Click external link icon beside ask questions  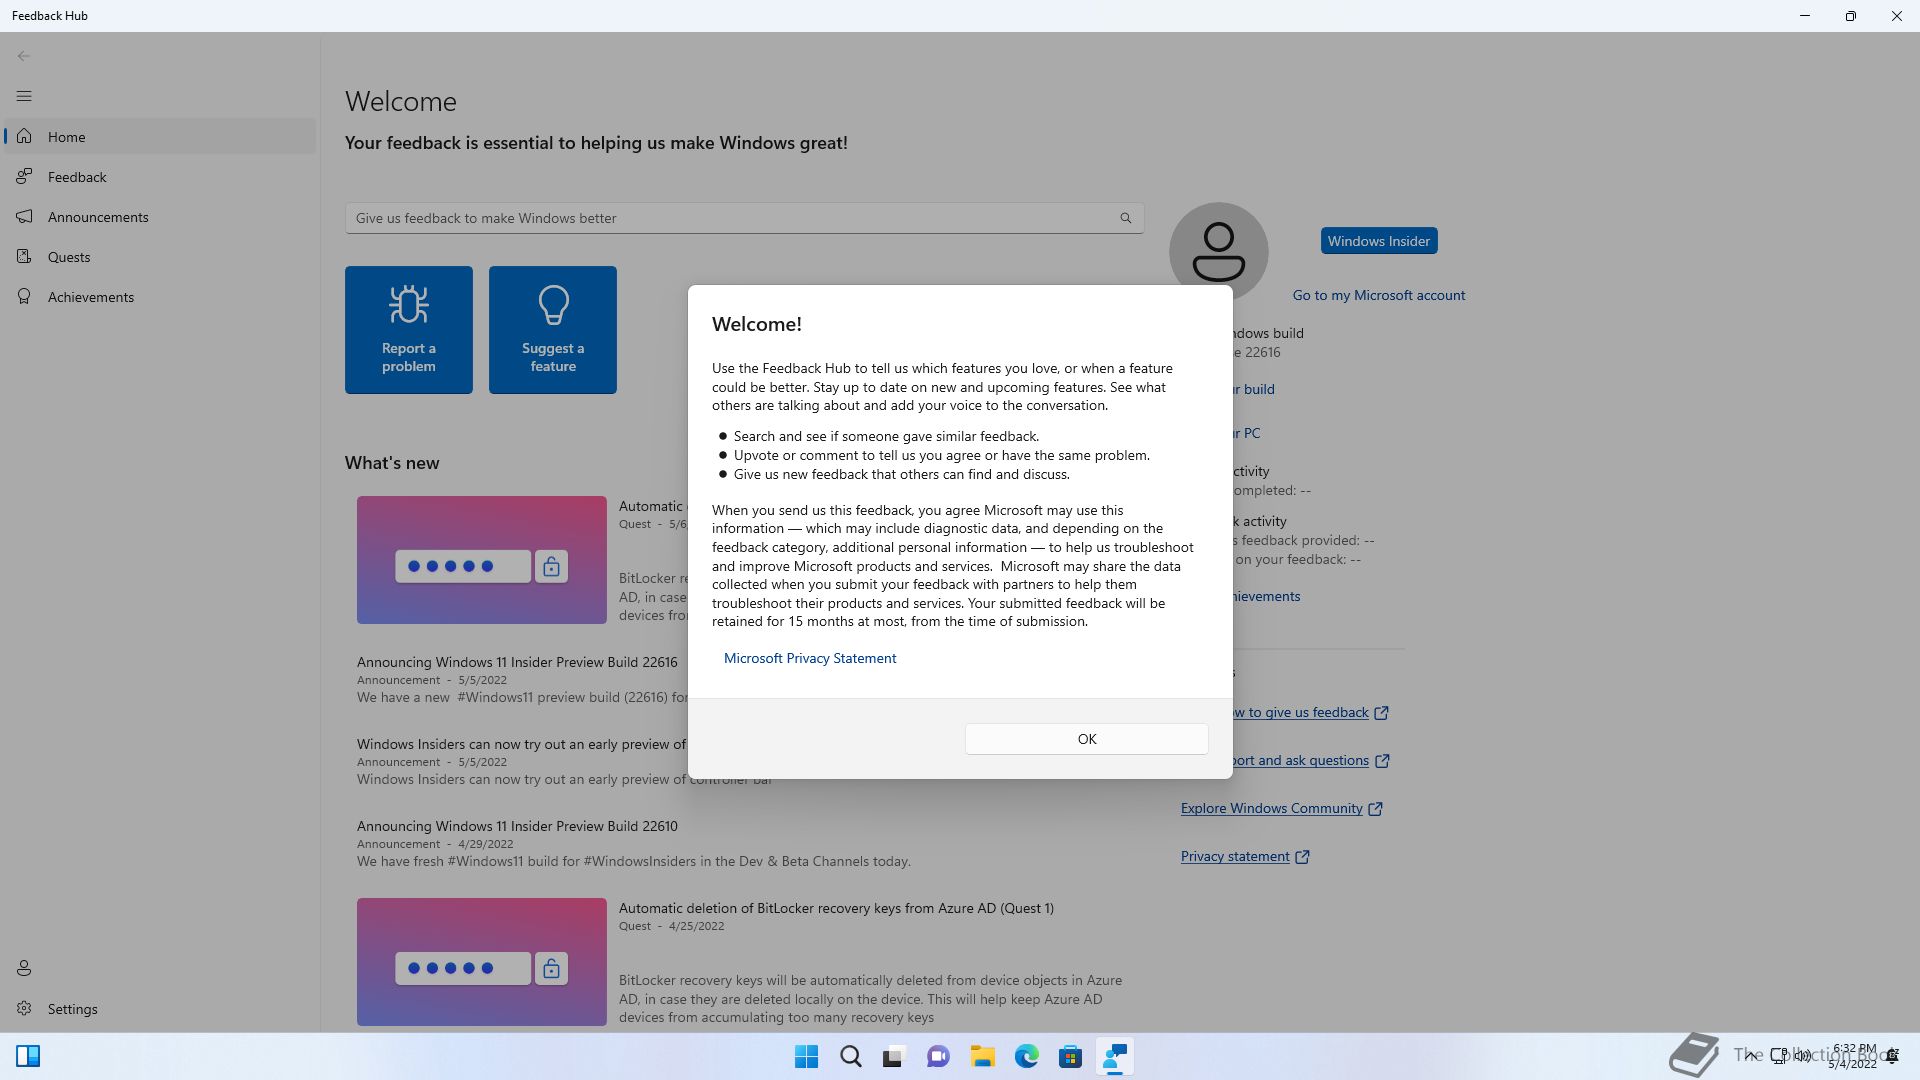click(x=1382, y=761)
